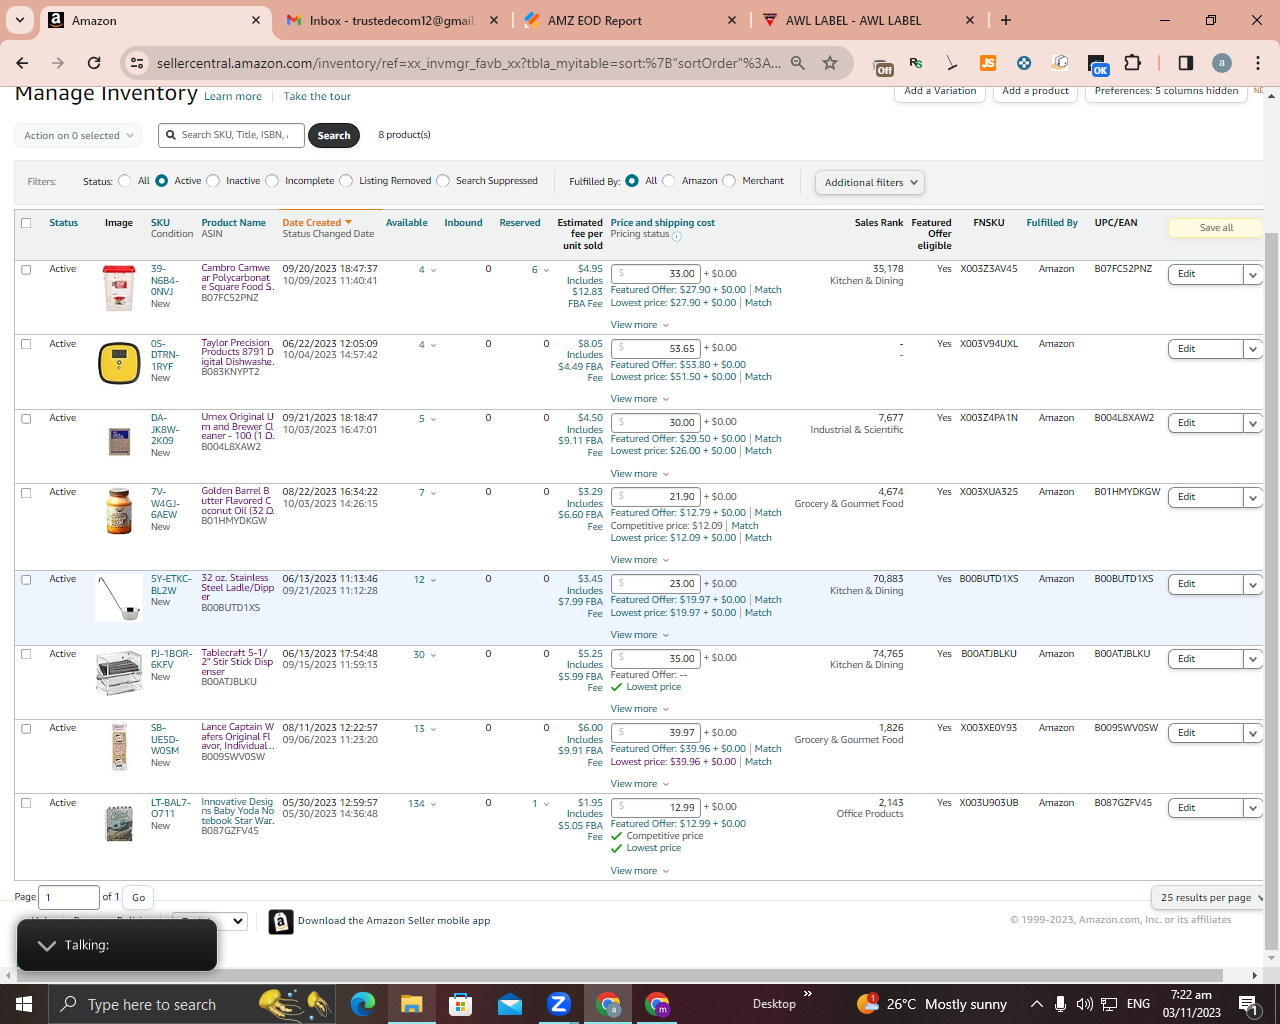Viewport: 1280px width, 1024px height.
Task: Open the Windows Start menu
Action: click(24, 1004)
